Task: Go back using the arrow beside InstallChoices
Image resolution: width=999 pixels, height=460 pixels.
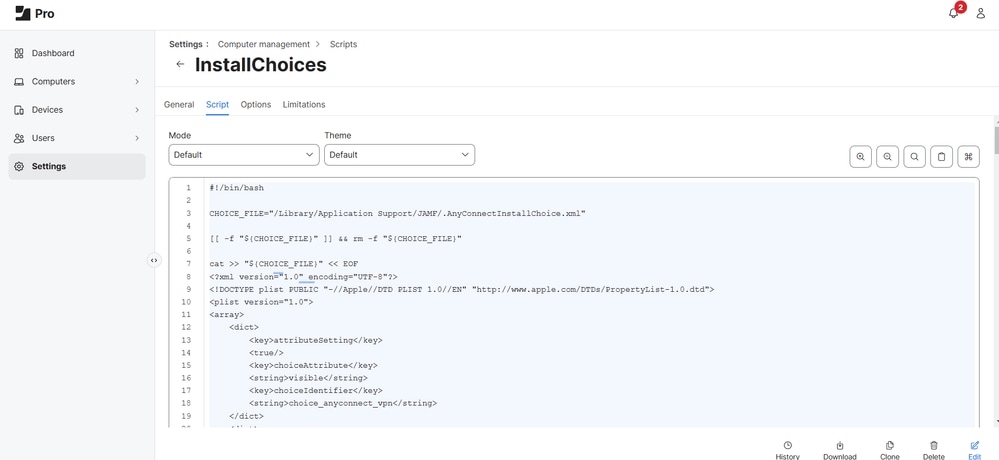Action: [x=180, y=65]
